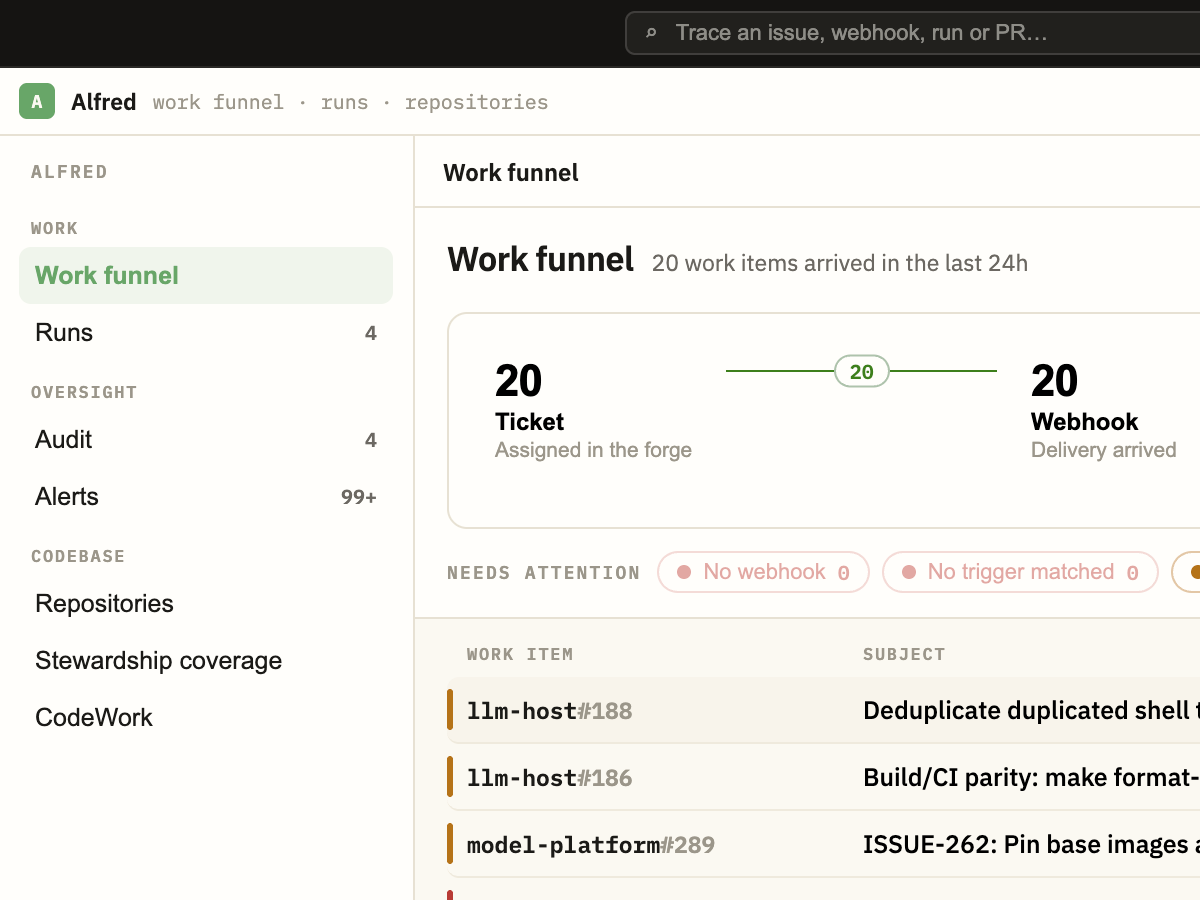Viewport: 1200px width, 900px height.
Task: Open Stewardship coverage in the sidebar
Action: pos(206,660)
